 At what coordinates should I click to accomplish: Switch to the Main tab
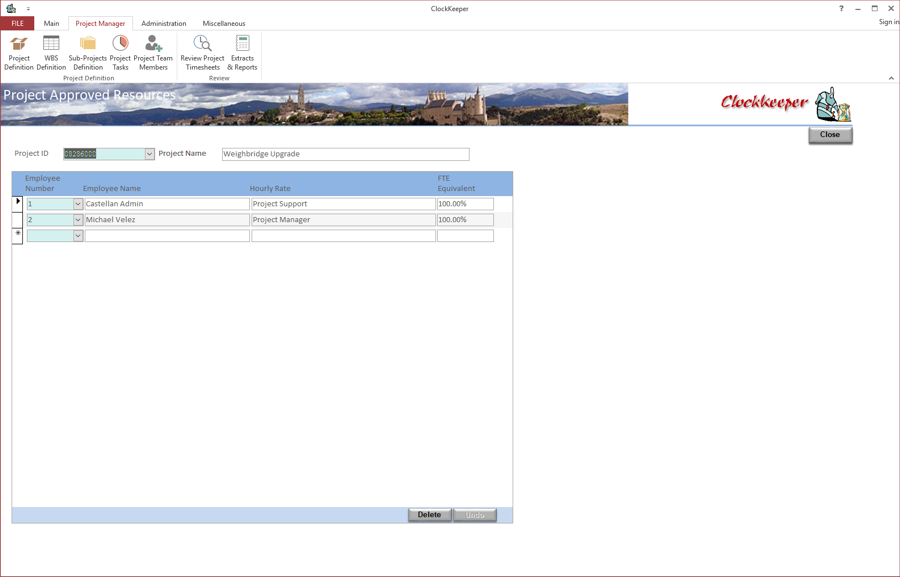(52, 24)
